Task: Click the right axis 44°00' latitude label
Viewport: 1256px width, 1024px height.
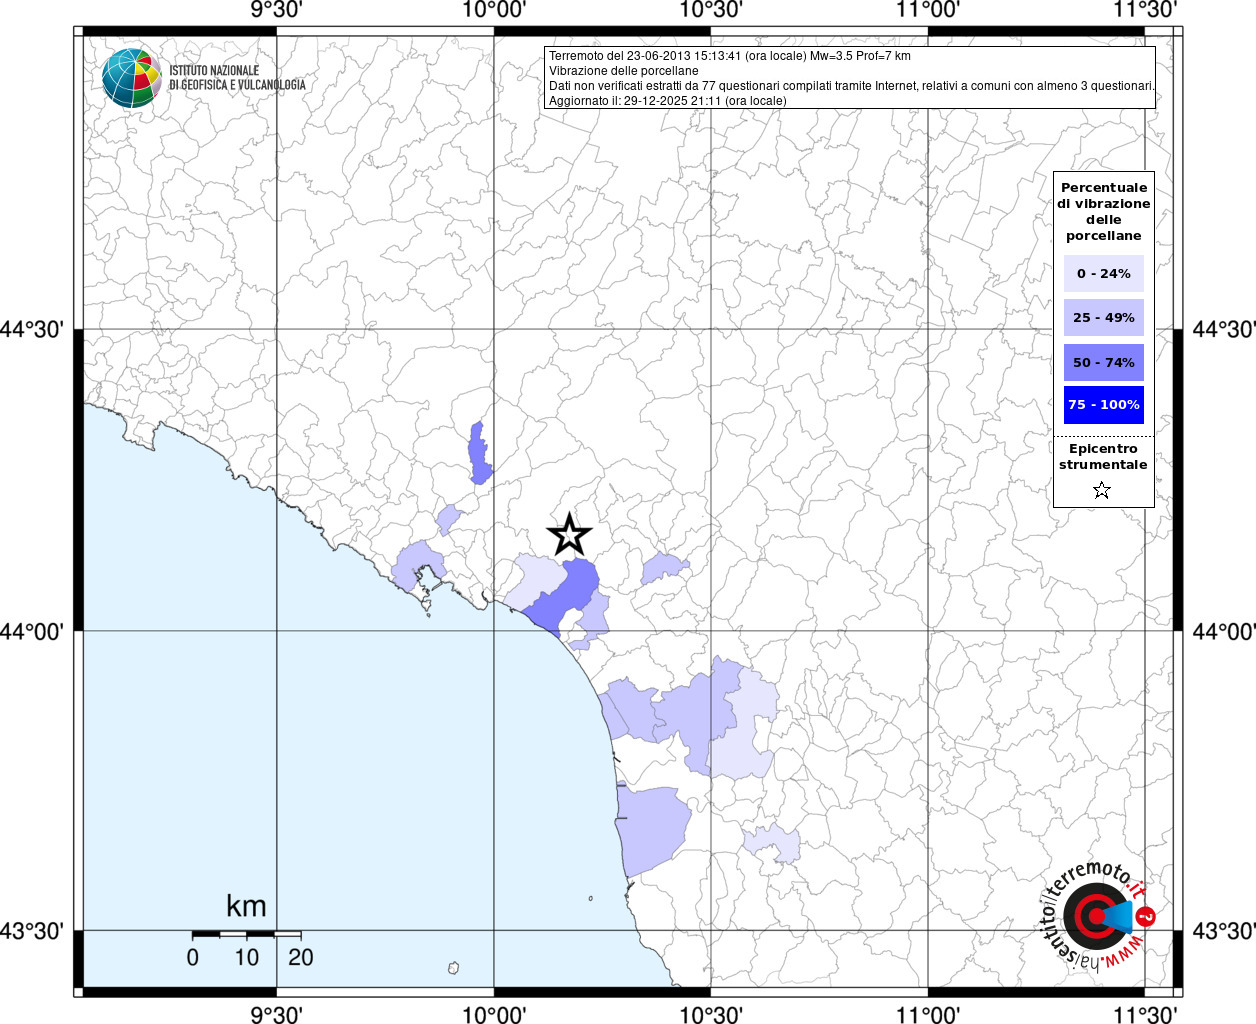Action: [1222, 631]
